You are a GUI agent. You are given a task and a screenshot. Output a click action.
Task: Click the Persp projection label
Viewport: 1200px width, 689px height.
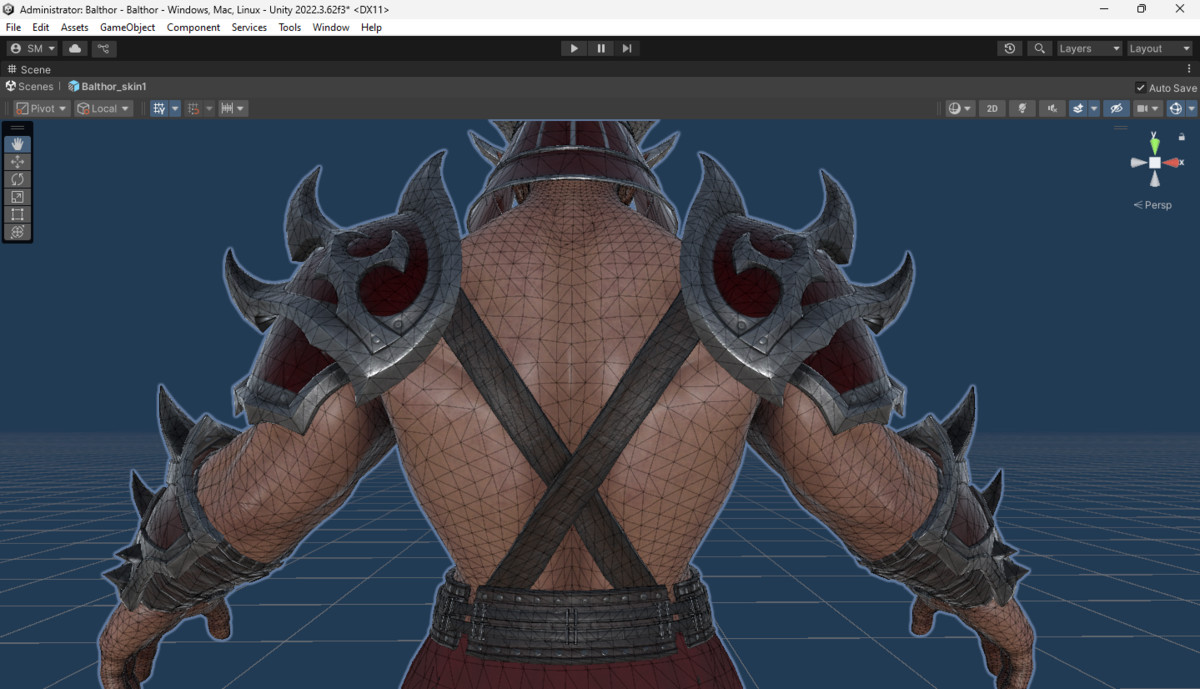point(1153,205)
